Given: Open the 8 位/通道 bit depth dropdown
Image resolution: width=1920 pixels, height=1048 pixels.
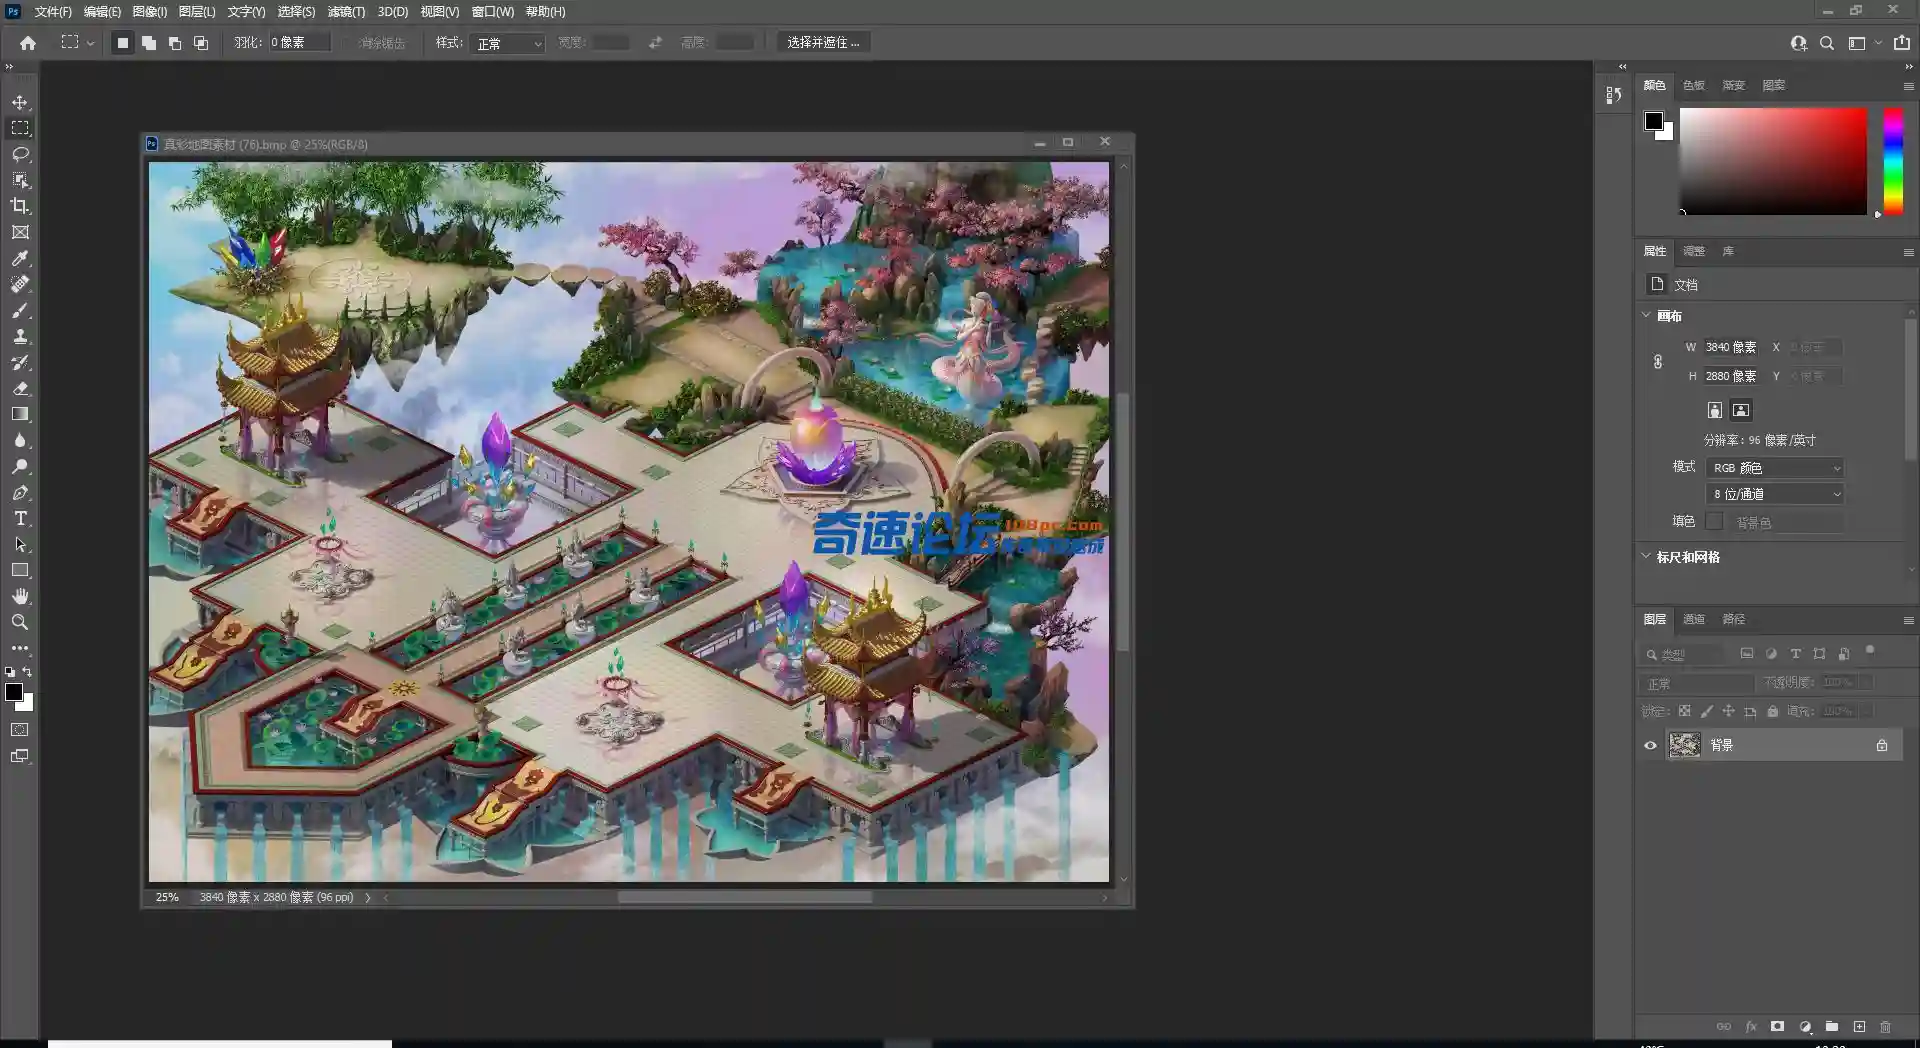Looking at the screenshot, I should (1775, 494).
